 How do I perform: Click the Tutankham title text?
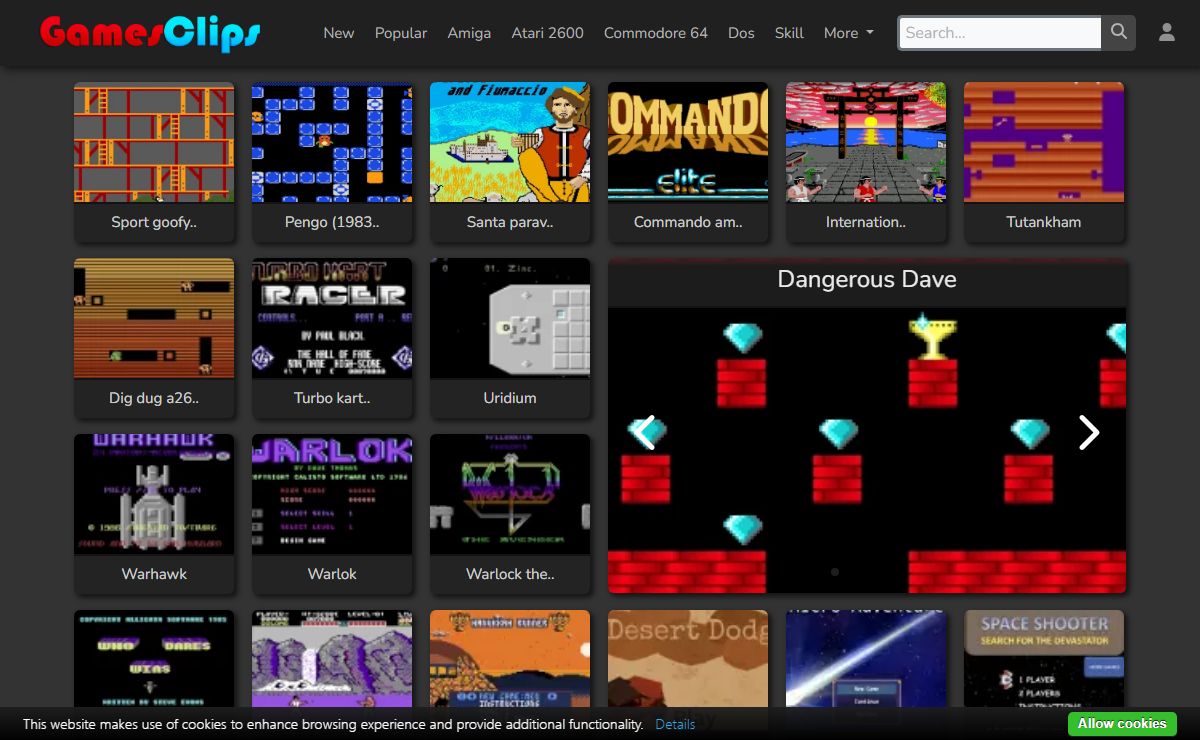[x=1044, y=222]
